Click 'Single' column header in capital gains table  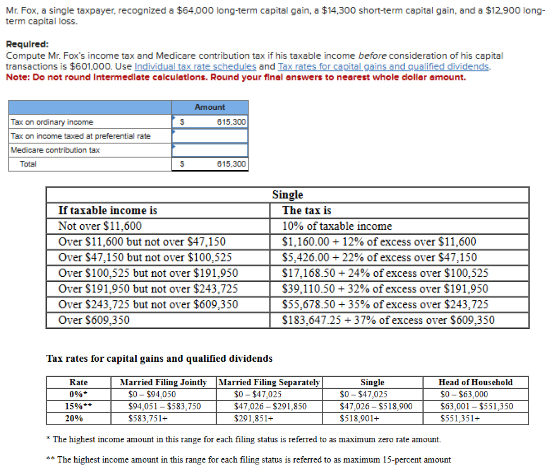click(372, 382)
